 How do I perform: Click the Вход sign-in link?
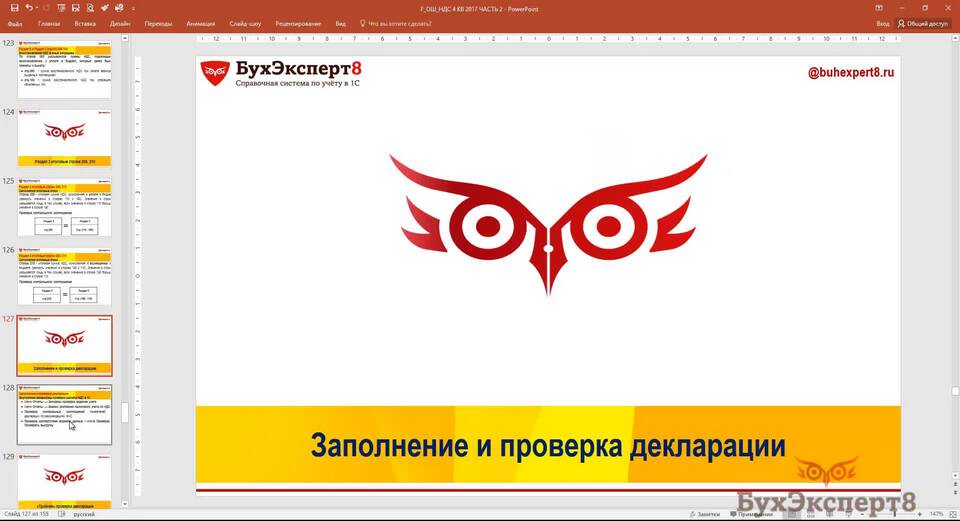pos(882,24)
